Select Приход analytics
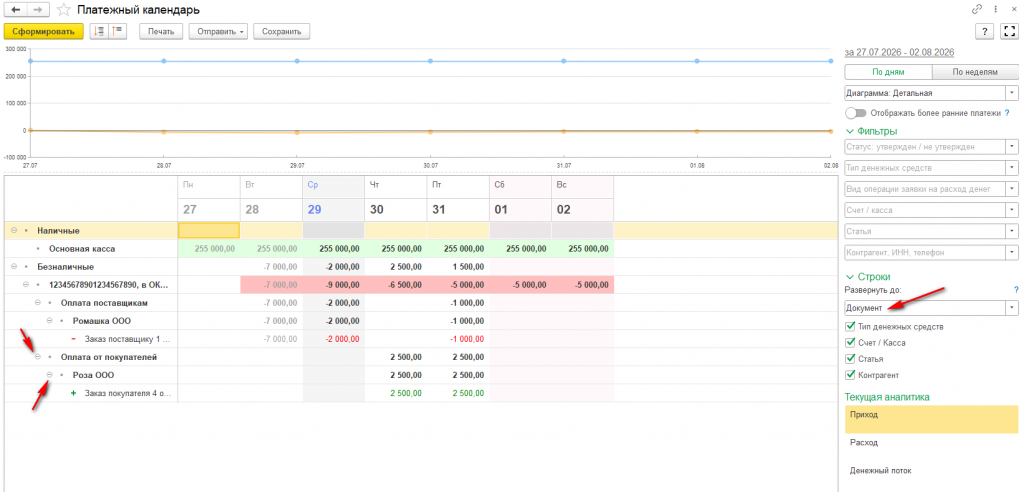The width and height of the screenshot is (1024, 492). (x=931, y=419)
